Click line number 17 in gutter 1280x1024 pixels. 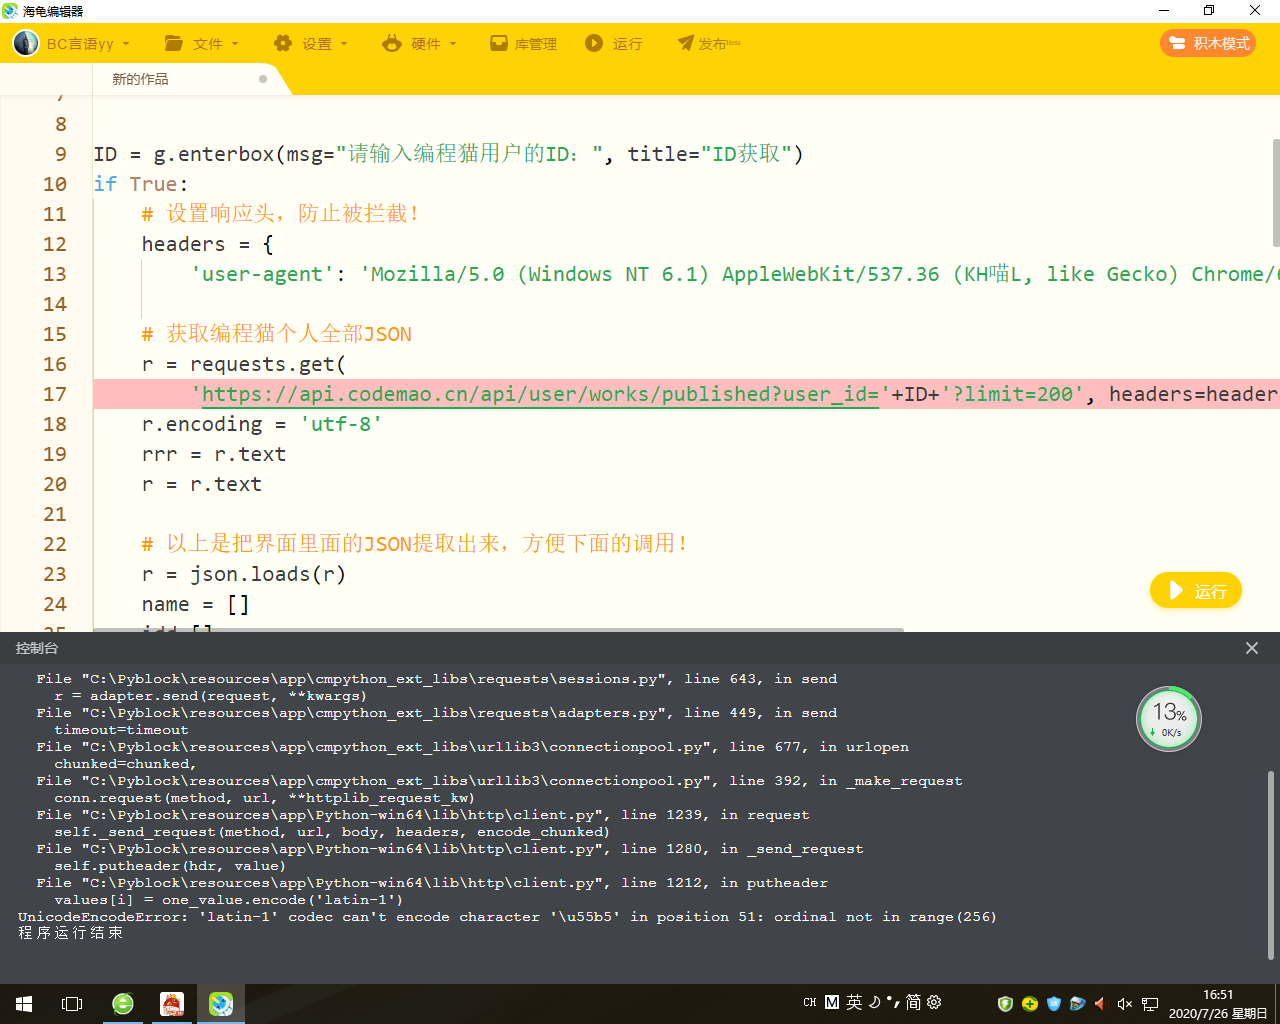(x=55, y=394)
